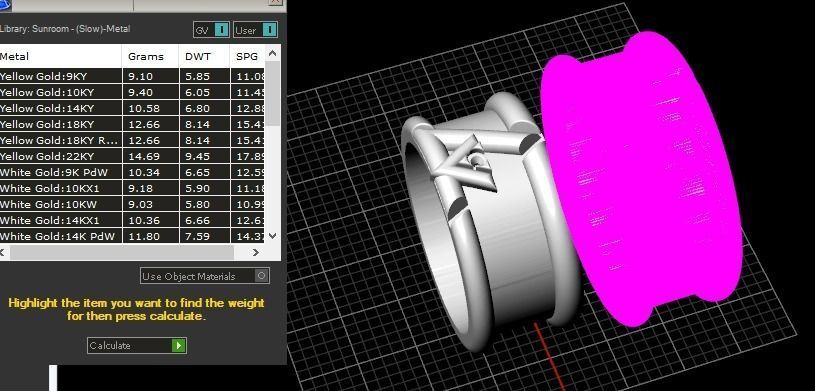Click the SPG column header
This screenshot has height=391, width=815.
click(247, 56)
